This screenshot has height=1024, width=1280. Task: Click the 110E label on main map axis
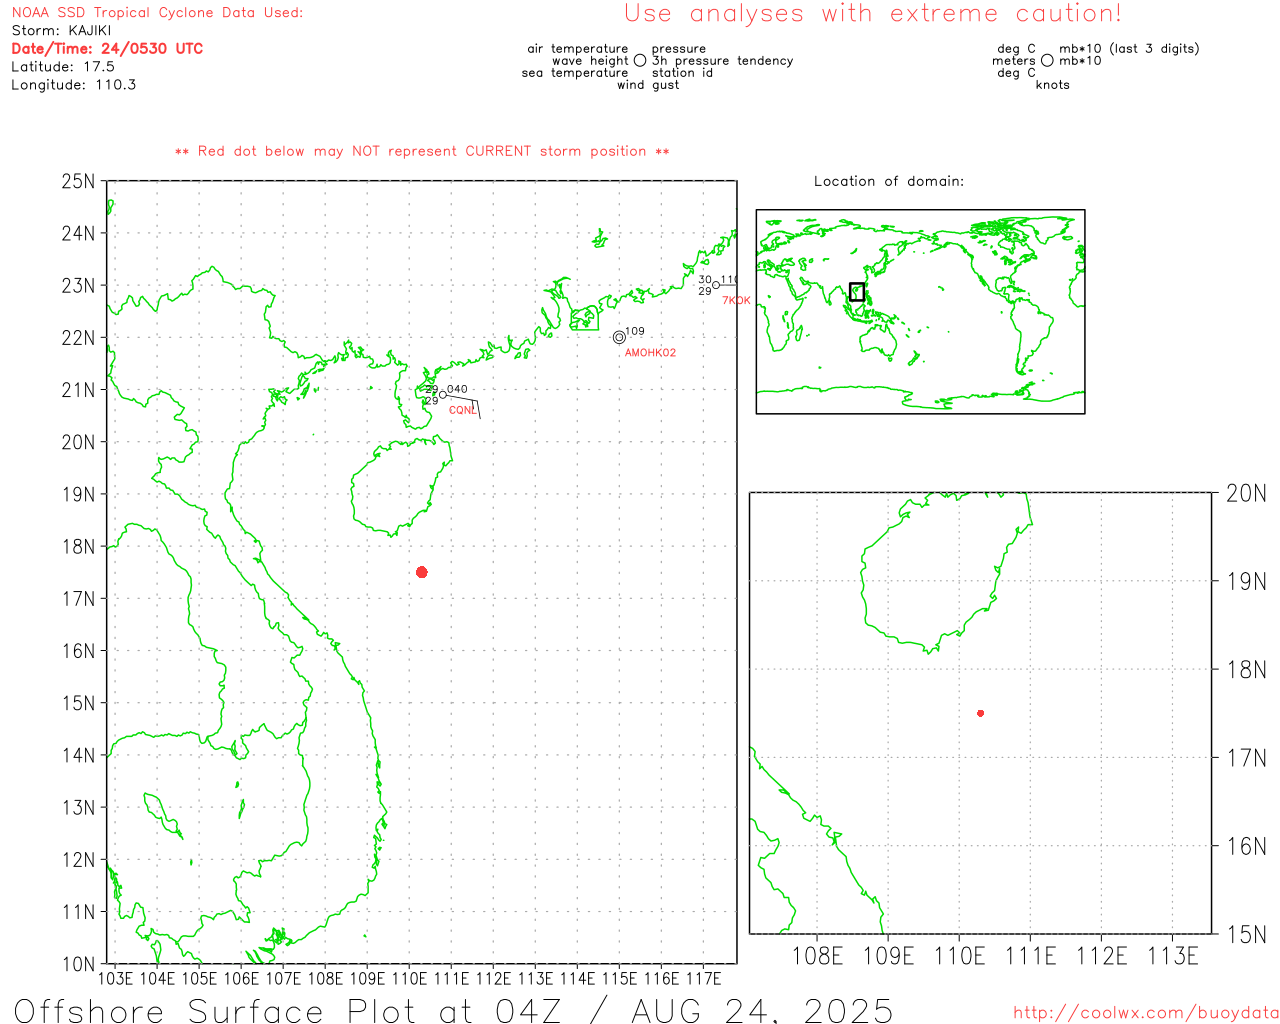[x=409, y=978]
